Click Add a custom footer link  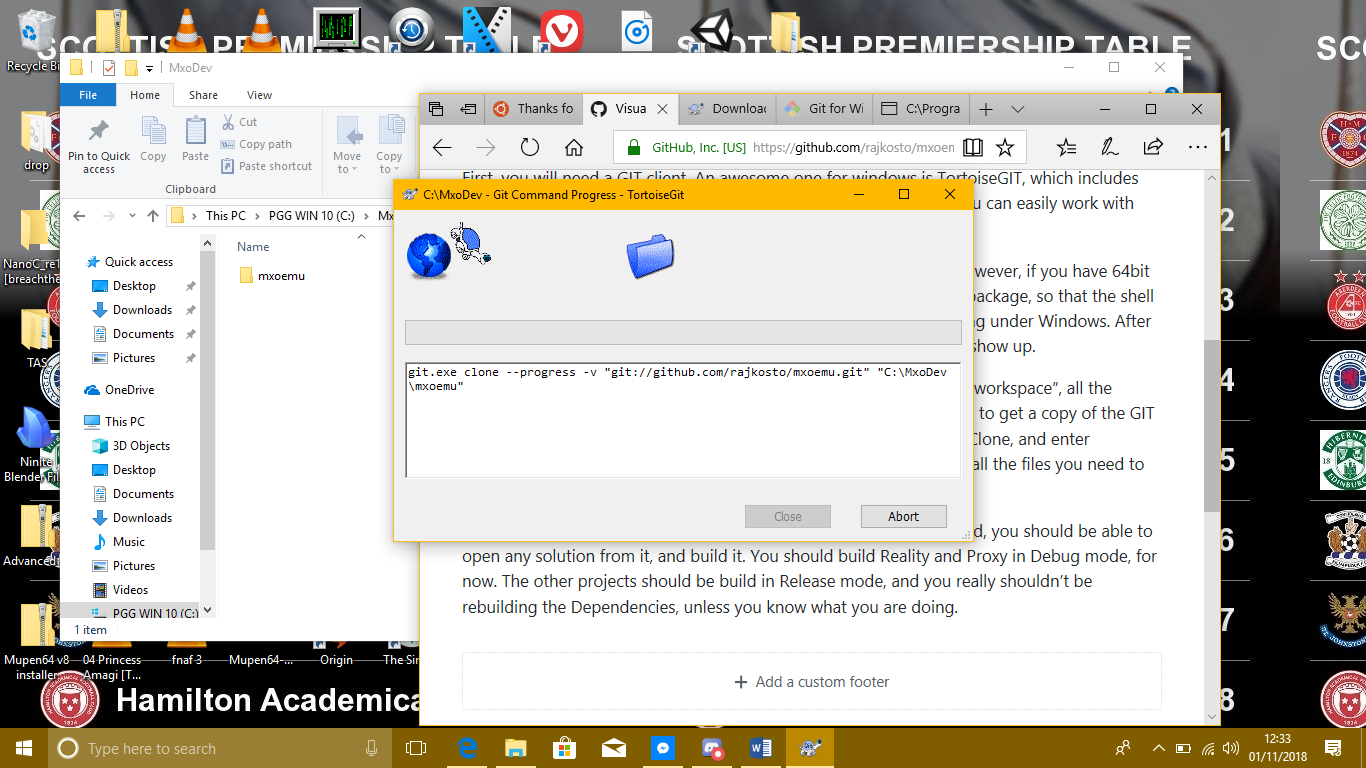[x=811, y=682]
